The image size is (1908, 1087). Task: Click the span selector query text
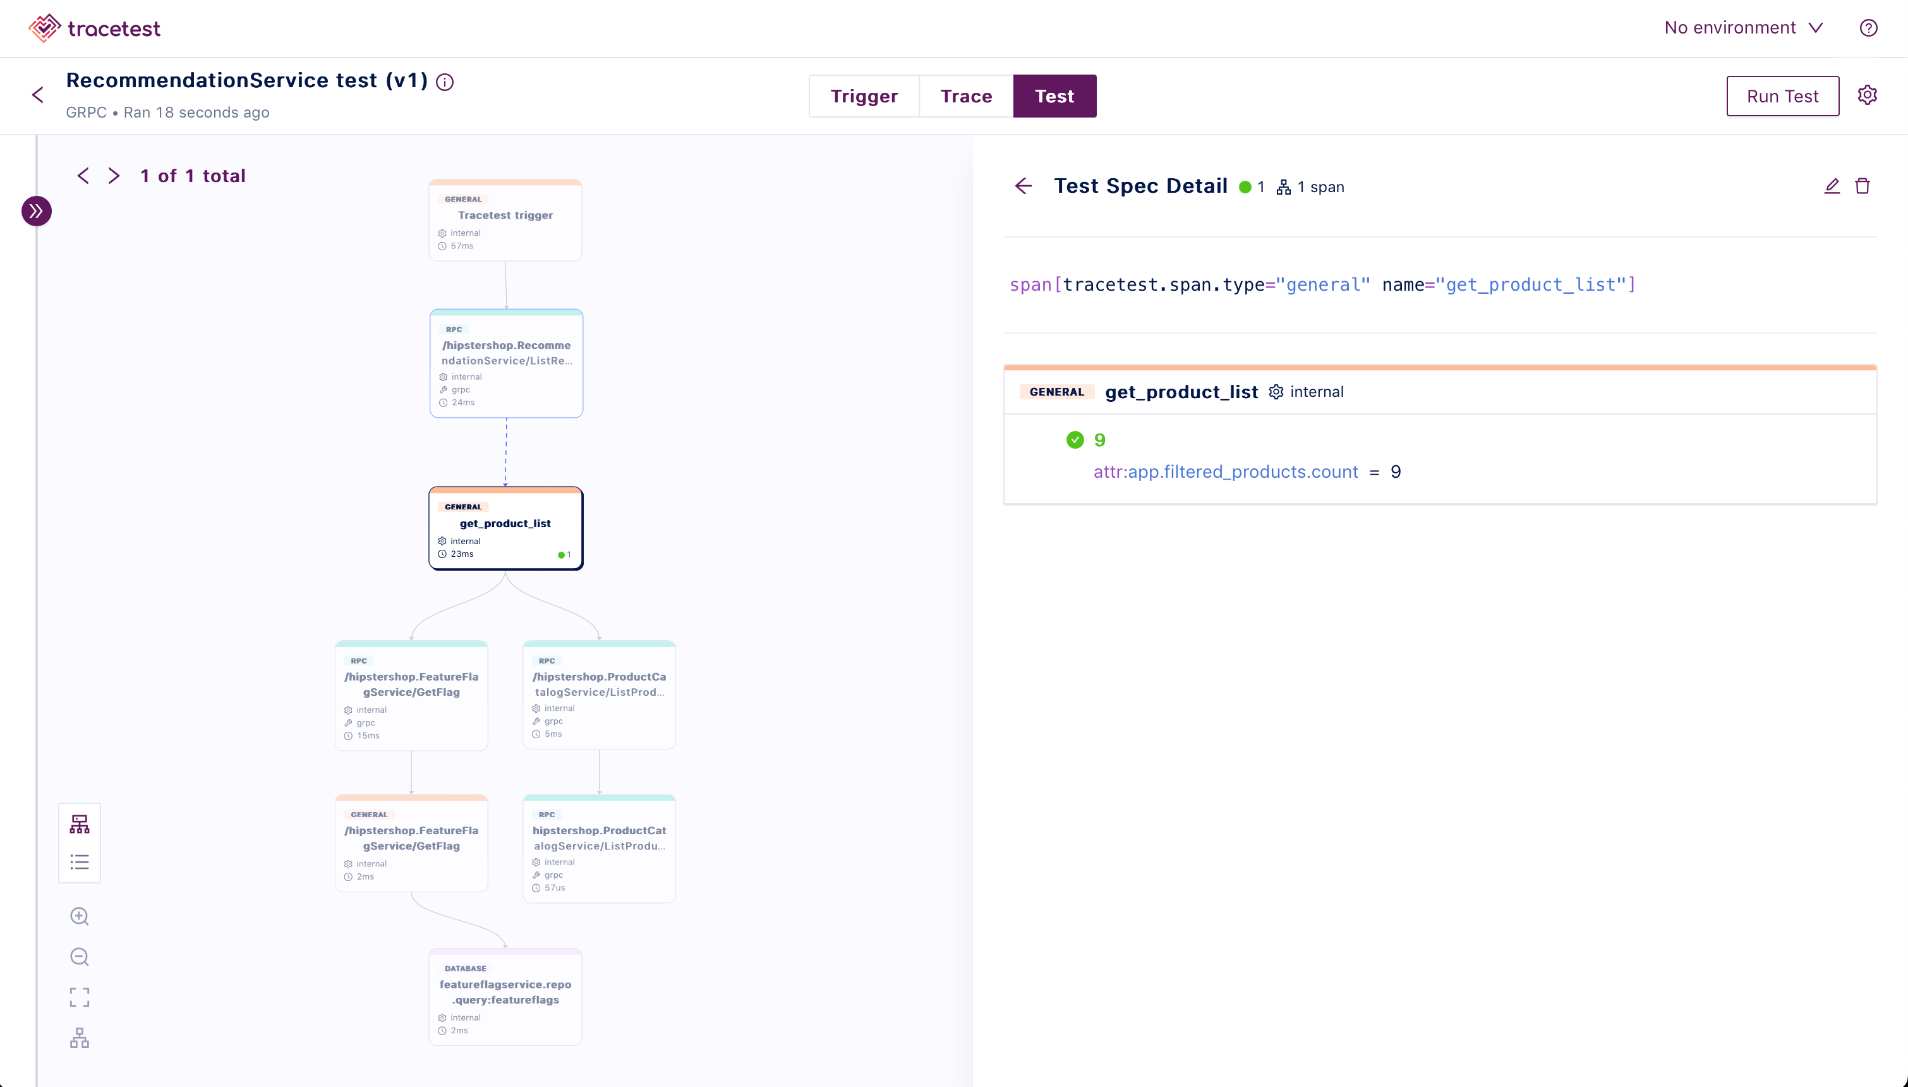(x=1322, y=285)
